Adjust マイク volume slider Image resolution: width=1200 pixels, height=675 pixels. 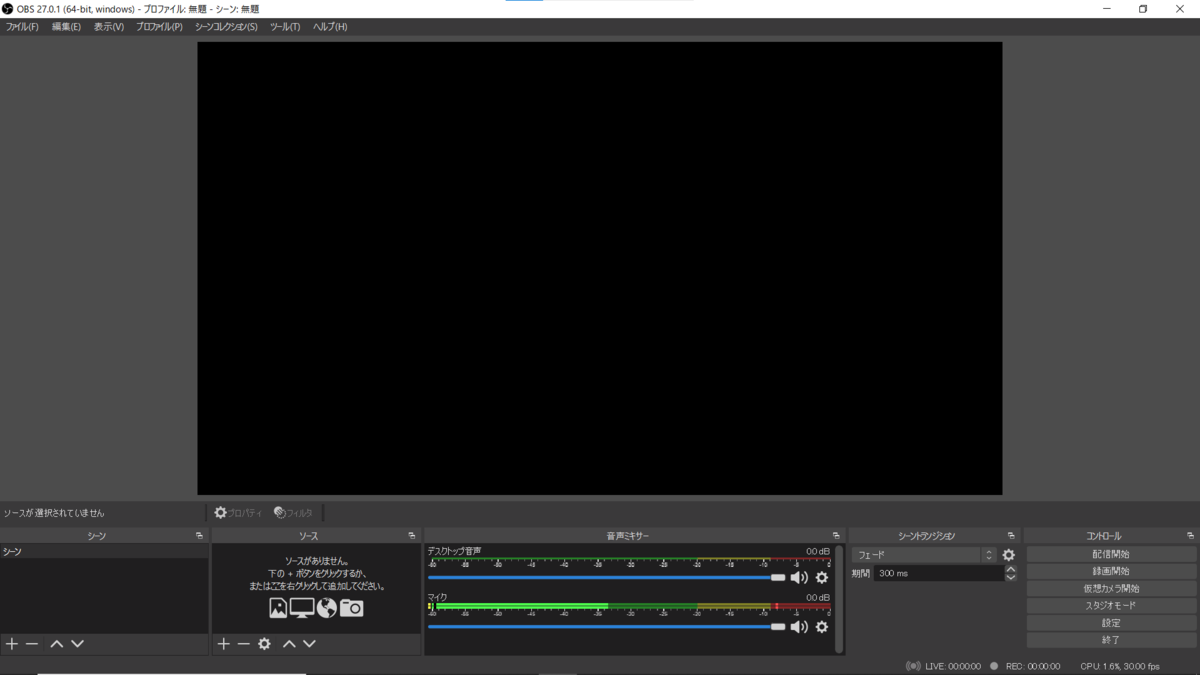point(607,627)
